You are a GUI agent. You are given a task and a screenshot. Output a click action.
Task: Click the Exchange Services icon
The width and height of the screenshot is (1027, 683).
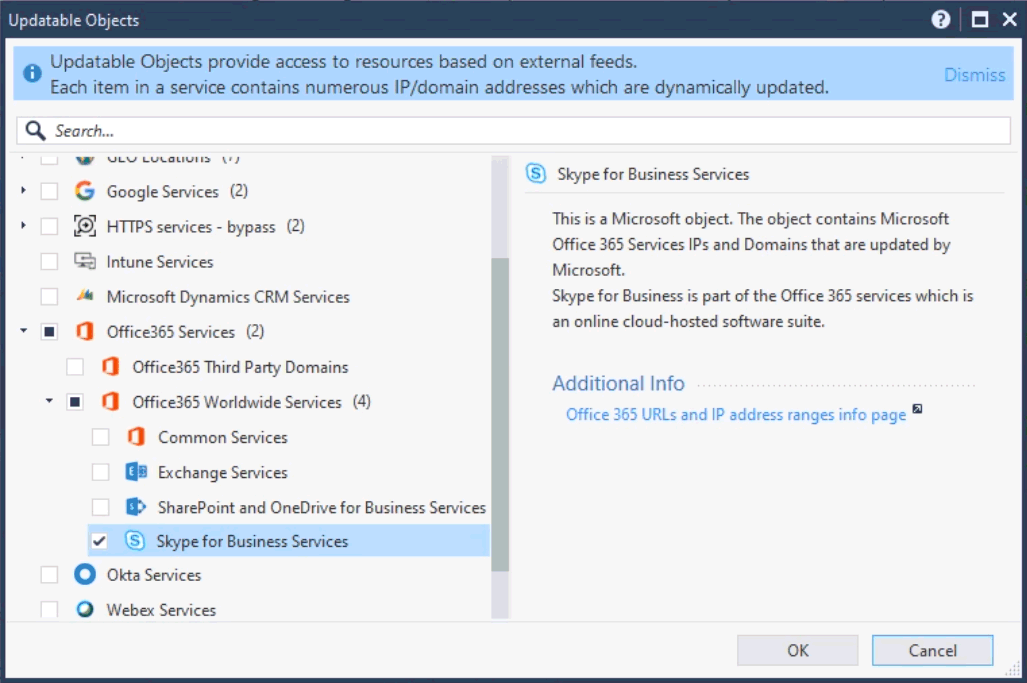[136, 471]
